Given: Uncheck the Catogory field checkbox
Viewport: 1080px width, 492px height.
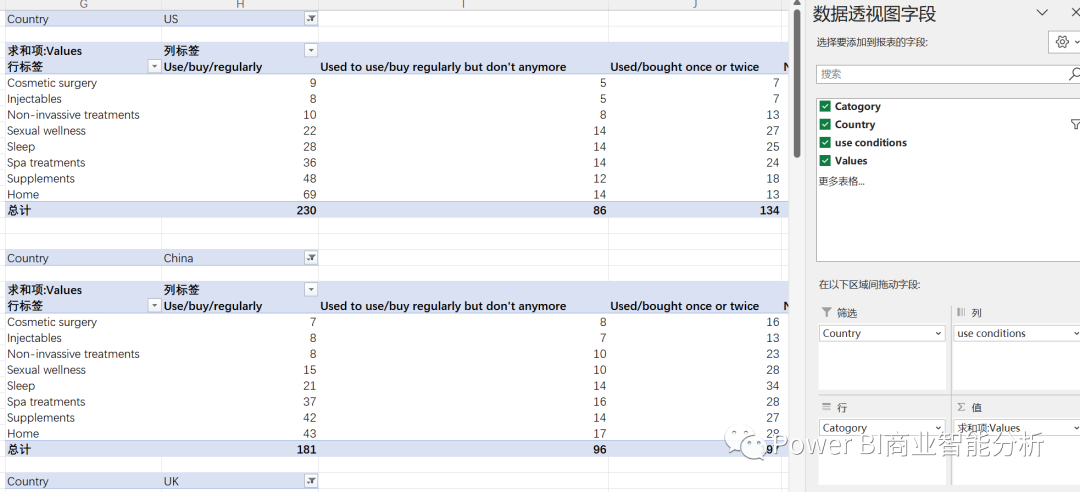Looking at the screenshot, I should click(x=825, y=106).
